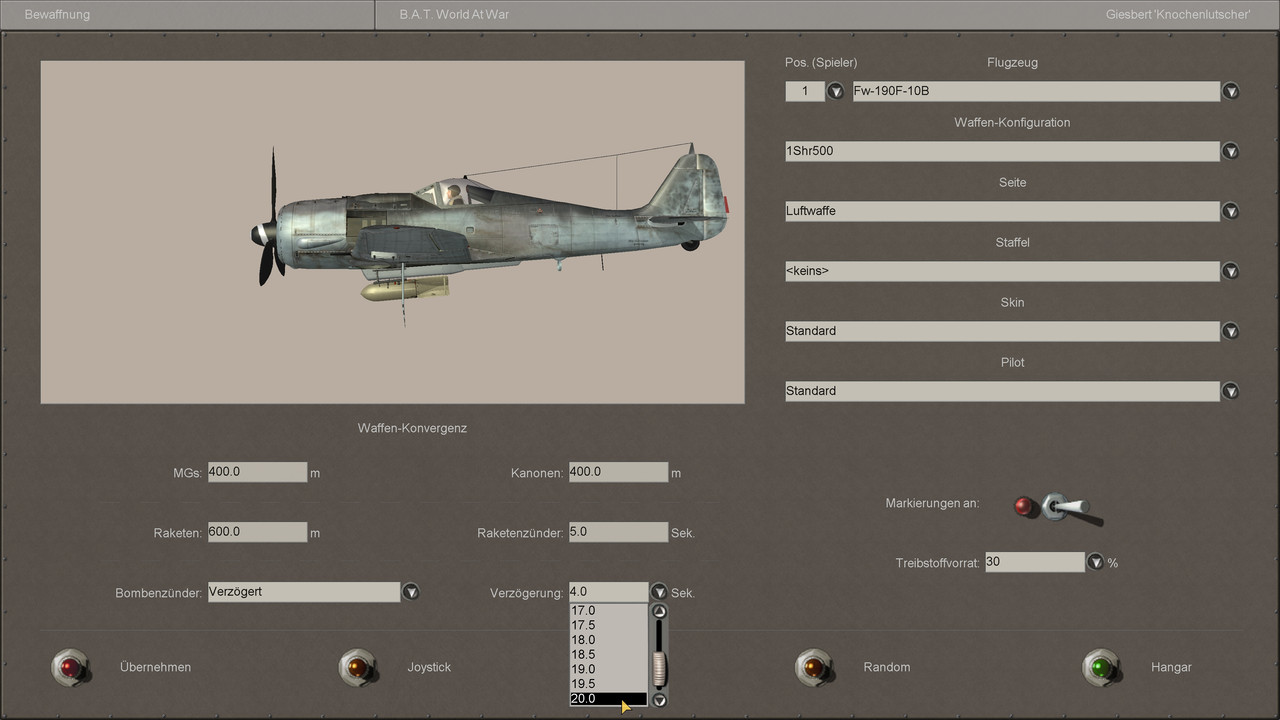Open the Skin dropdown arrow
1280x720 pixels.
[x=1231, y=331]
